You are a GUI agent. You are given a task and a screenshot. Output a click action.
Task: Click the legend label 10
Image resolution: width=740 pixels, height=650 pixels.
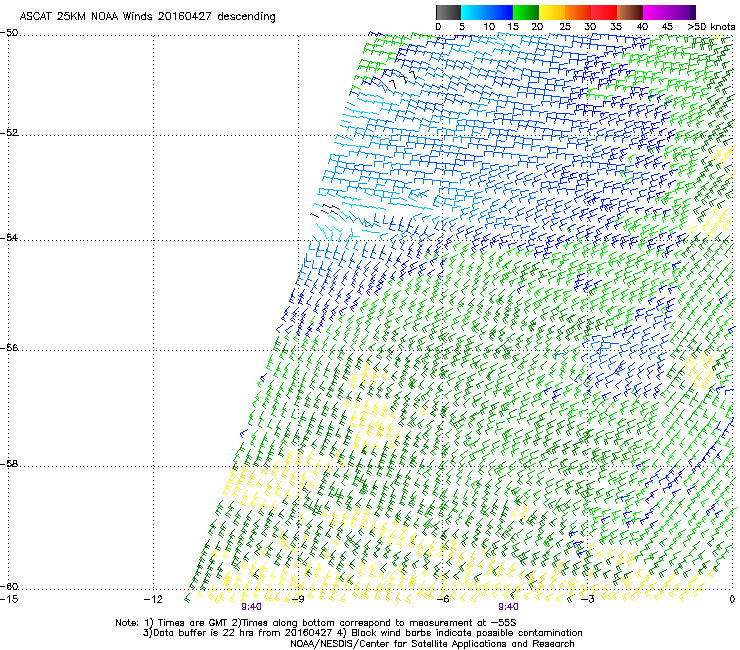pyautogui.click(x=489, y=27)
